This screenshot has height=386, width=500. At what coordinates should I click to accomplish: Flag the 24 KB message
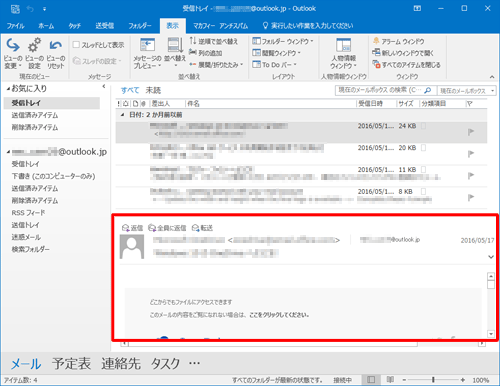click(x=471, y=132)
